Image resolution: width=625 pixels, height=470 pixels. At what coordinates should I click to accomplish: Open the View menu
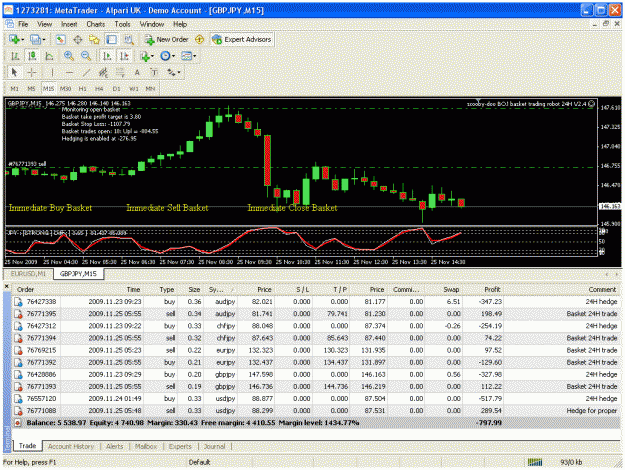click(45, 24)
